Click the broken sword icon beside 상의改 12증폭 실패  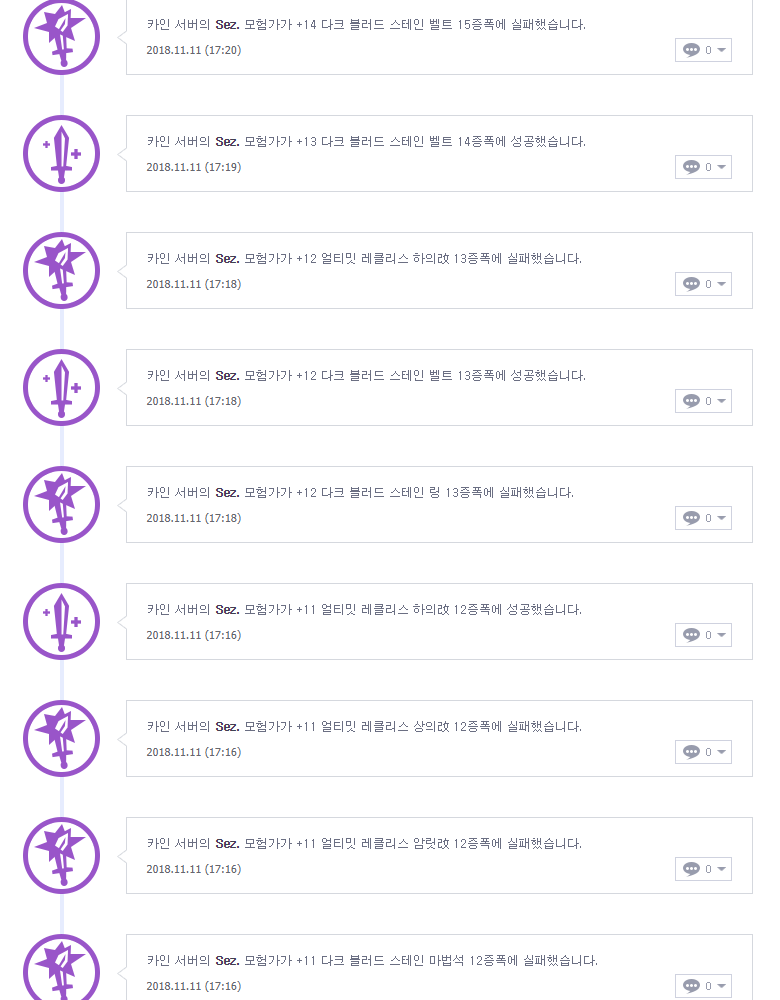61,739
